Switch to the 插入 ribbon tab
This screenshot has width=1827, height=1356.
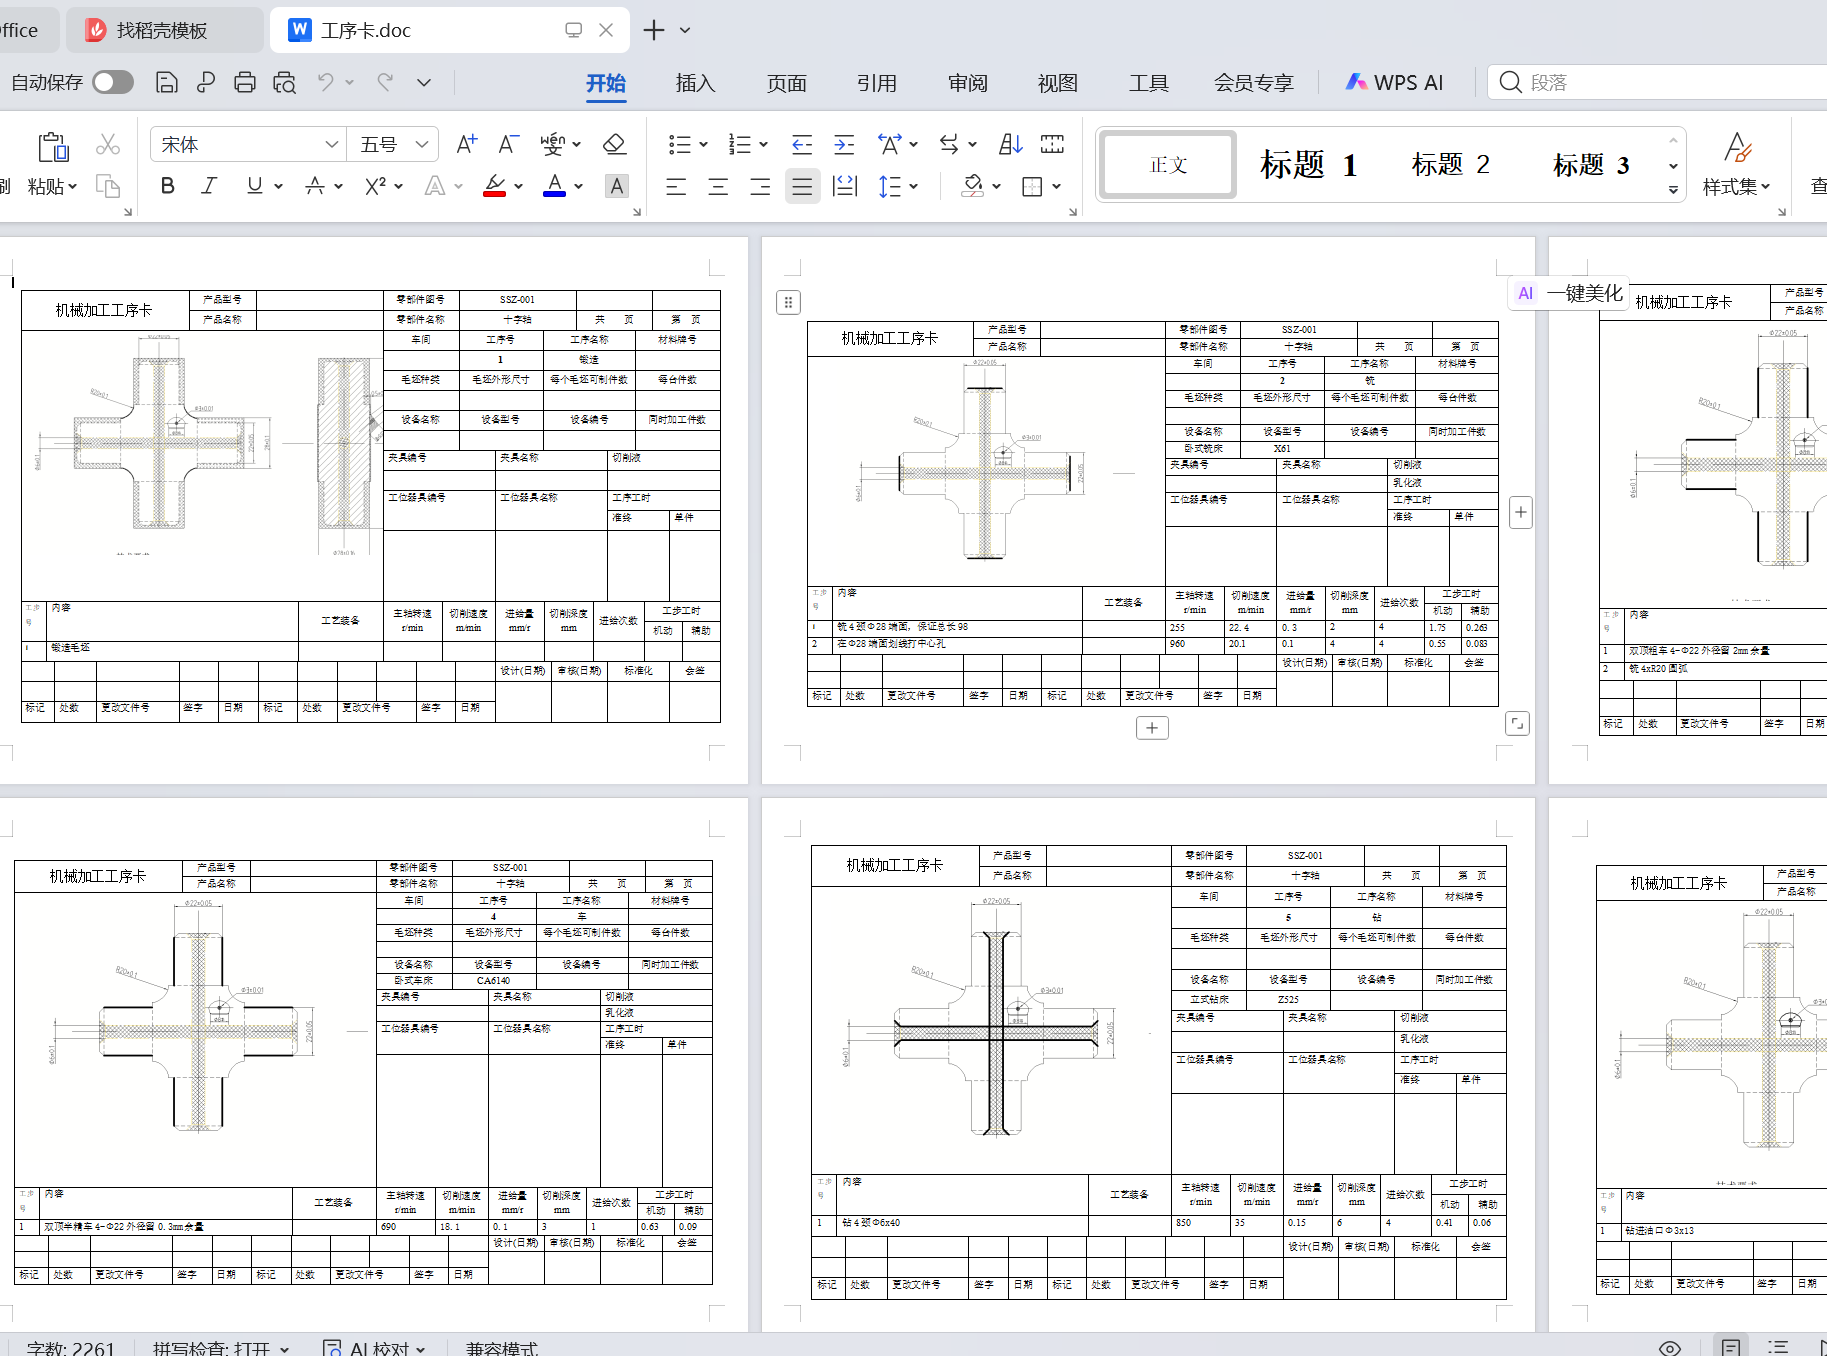click(695, 83)
